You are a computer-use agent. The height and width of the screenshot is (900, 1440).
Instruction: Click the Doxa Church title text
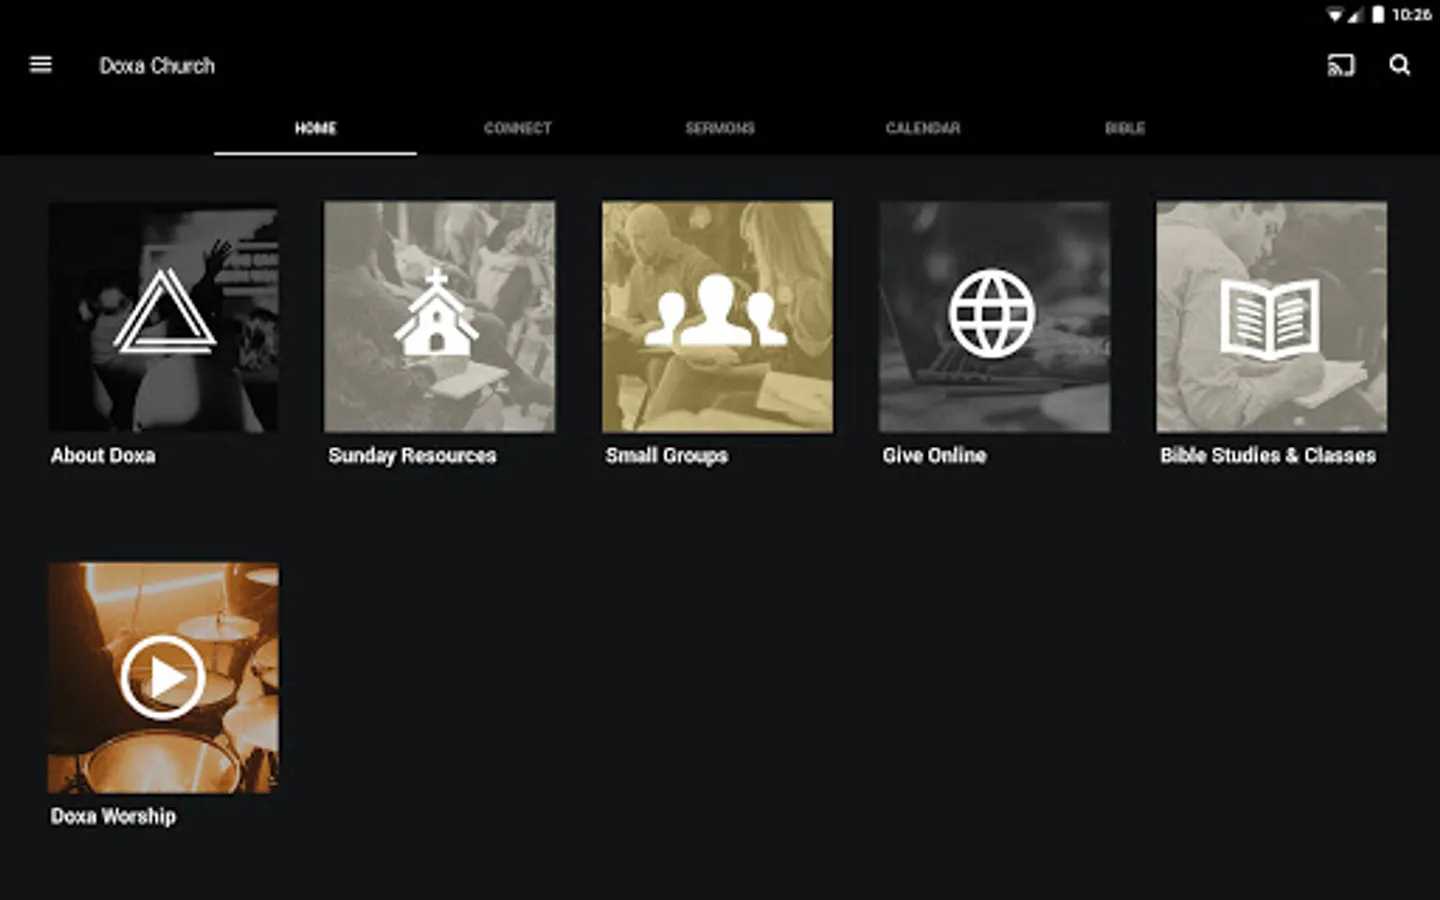pyautogui.click(x=157, y=66)
